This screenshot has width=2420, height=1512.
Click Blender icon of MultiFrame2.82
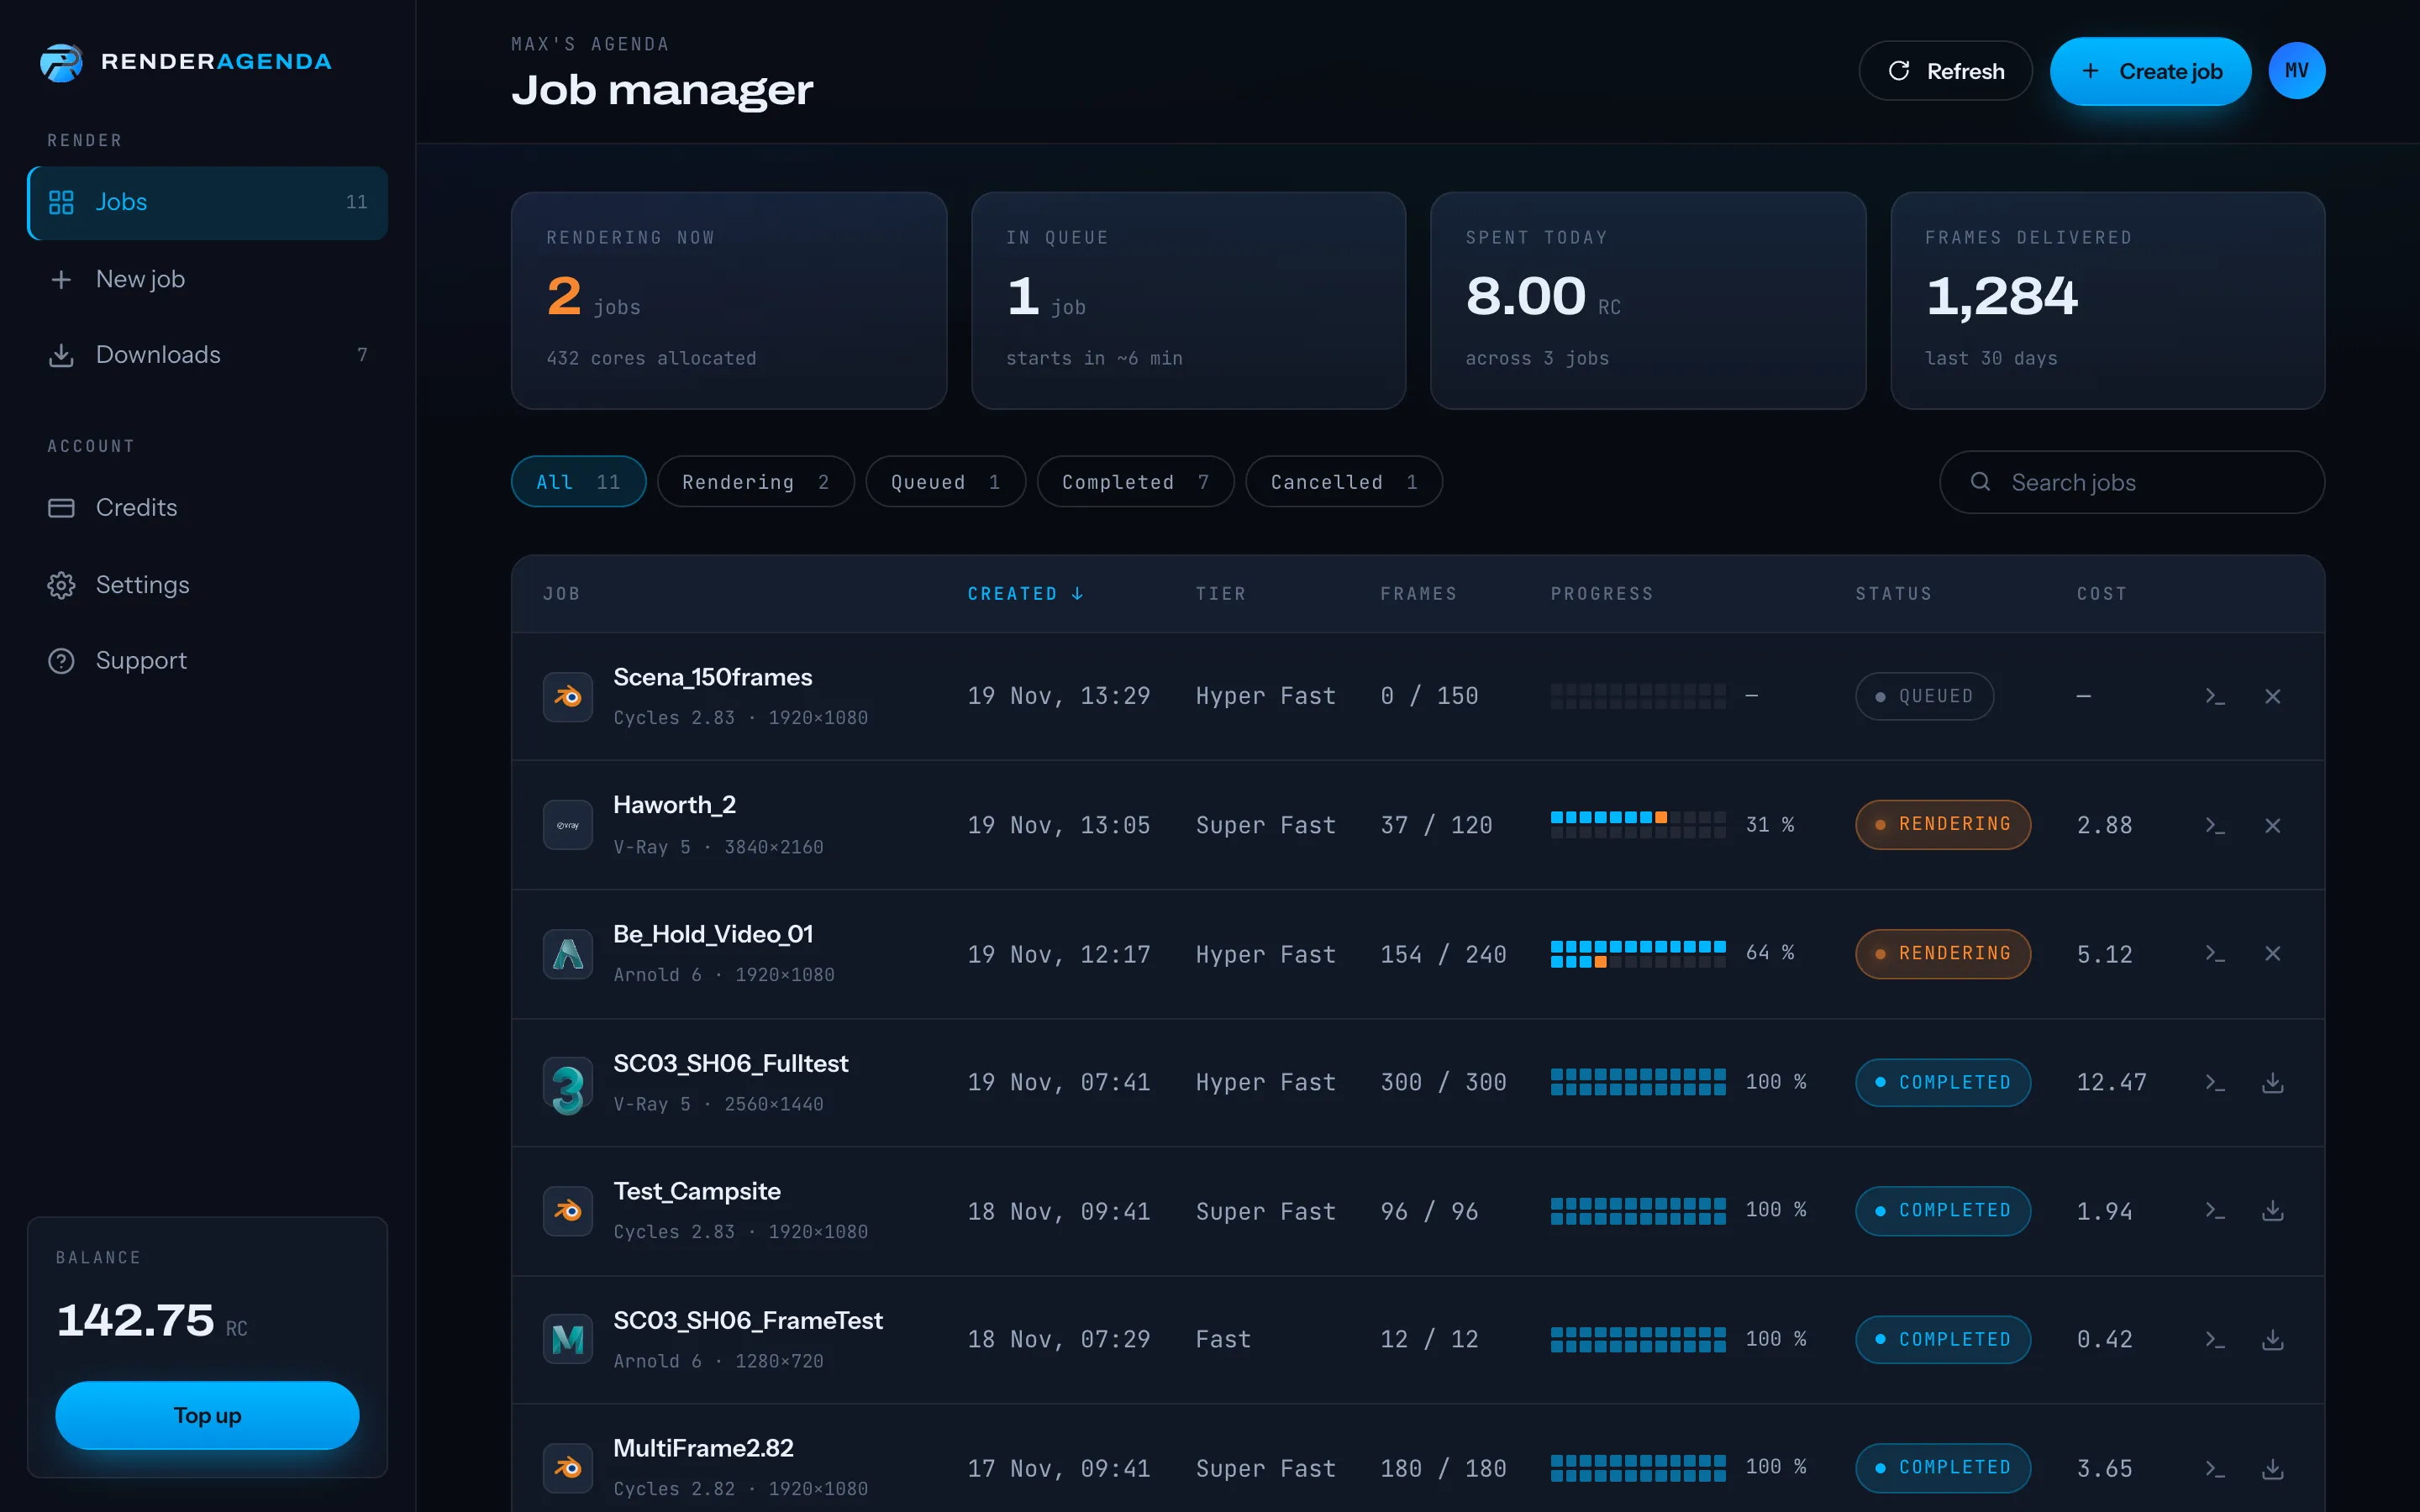tap(568, 1468)
